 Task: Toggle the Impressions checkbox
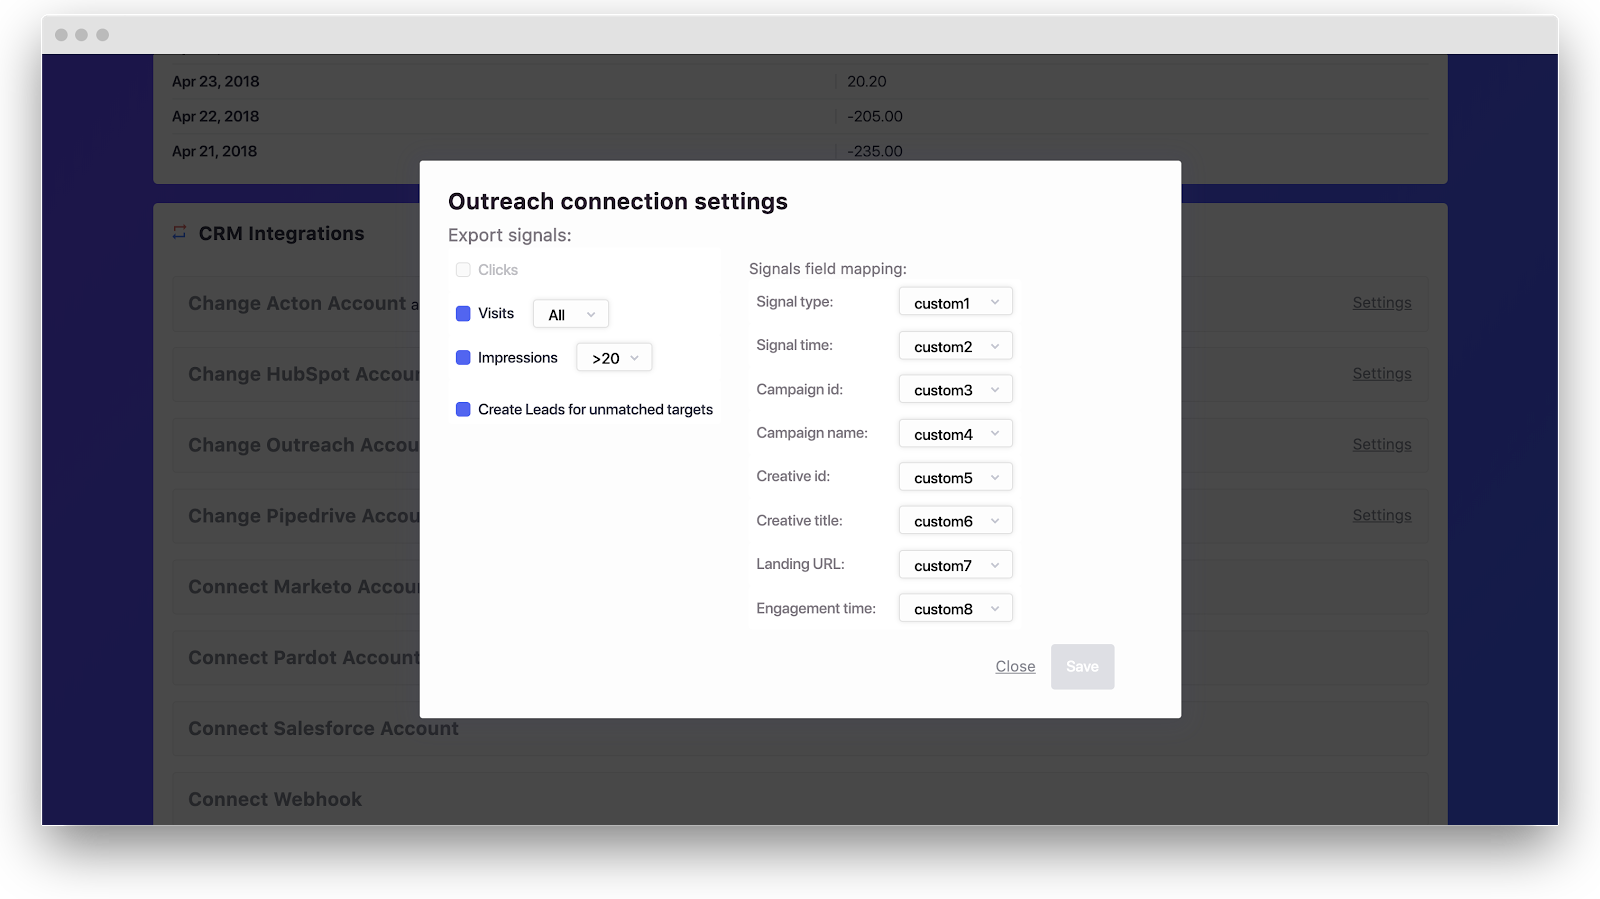click(x=463, y=358)
